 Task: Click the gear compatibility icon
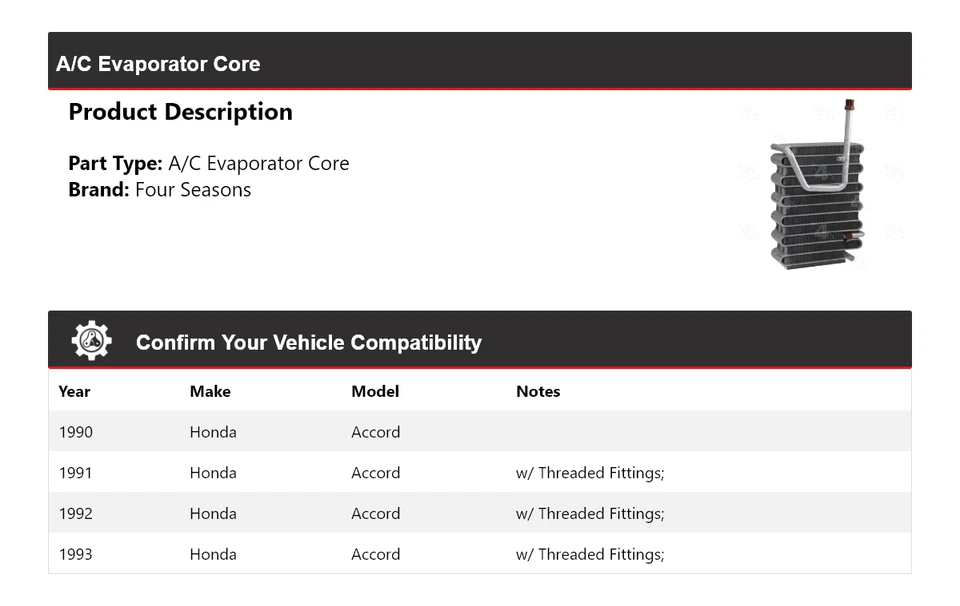[91, 341]
